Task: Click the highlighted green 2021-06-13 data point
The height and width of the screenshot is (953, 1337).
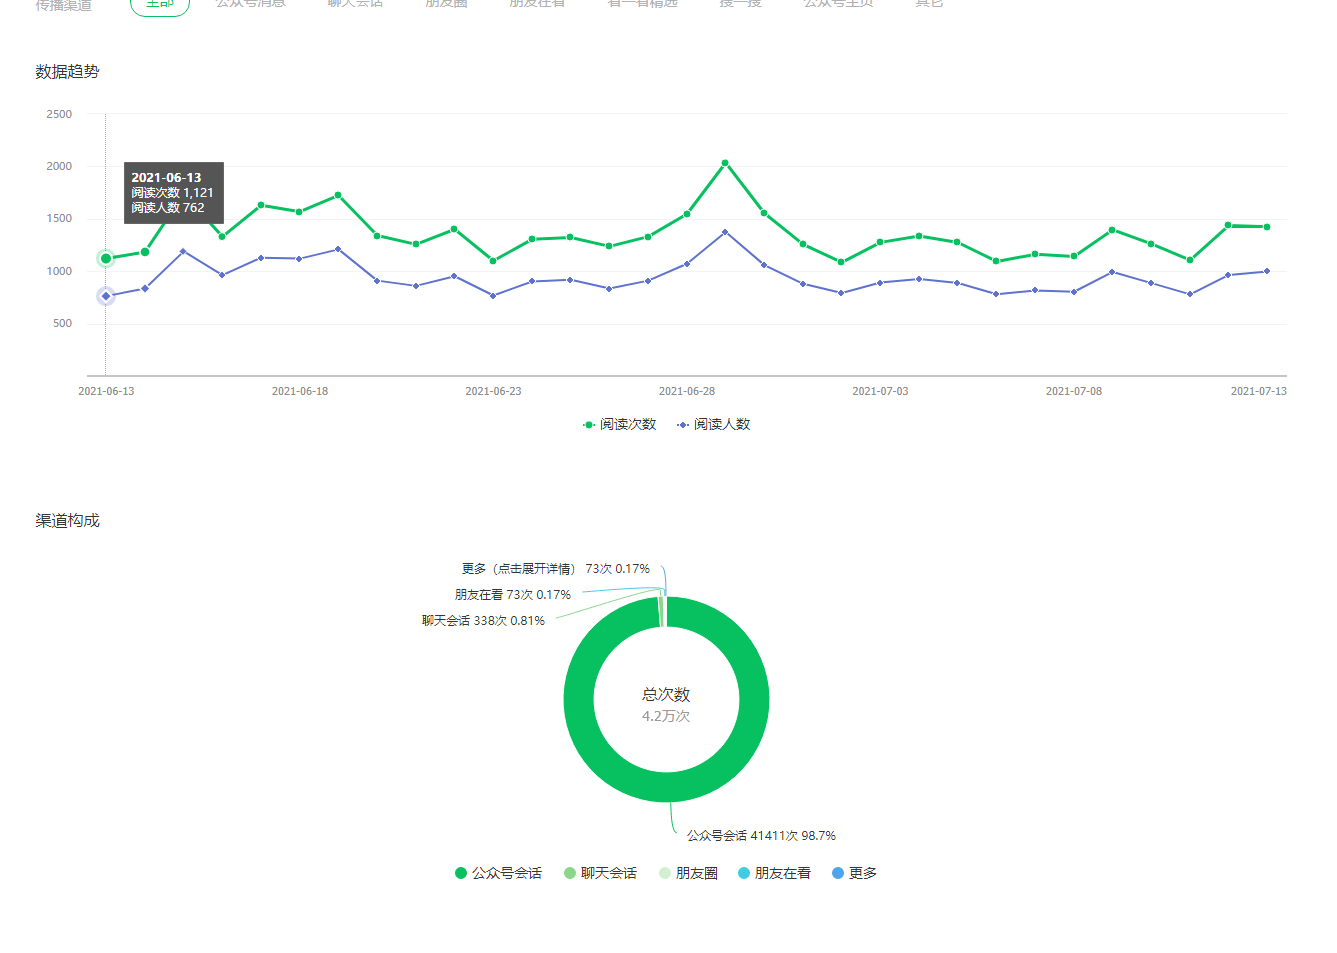Action: pos(106,259)
